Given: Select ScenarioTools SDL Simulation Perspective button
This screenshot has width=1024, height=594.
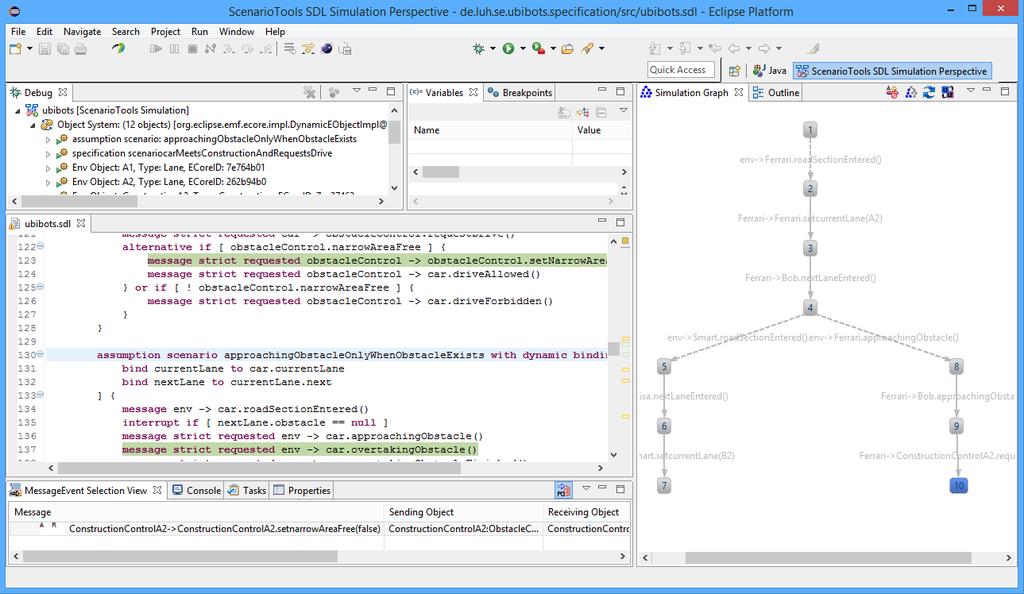Looking at the screenshot, I should click(892, 70).
